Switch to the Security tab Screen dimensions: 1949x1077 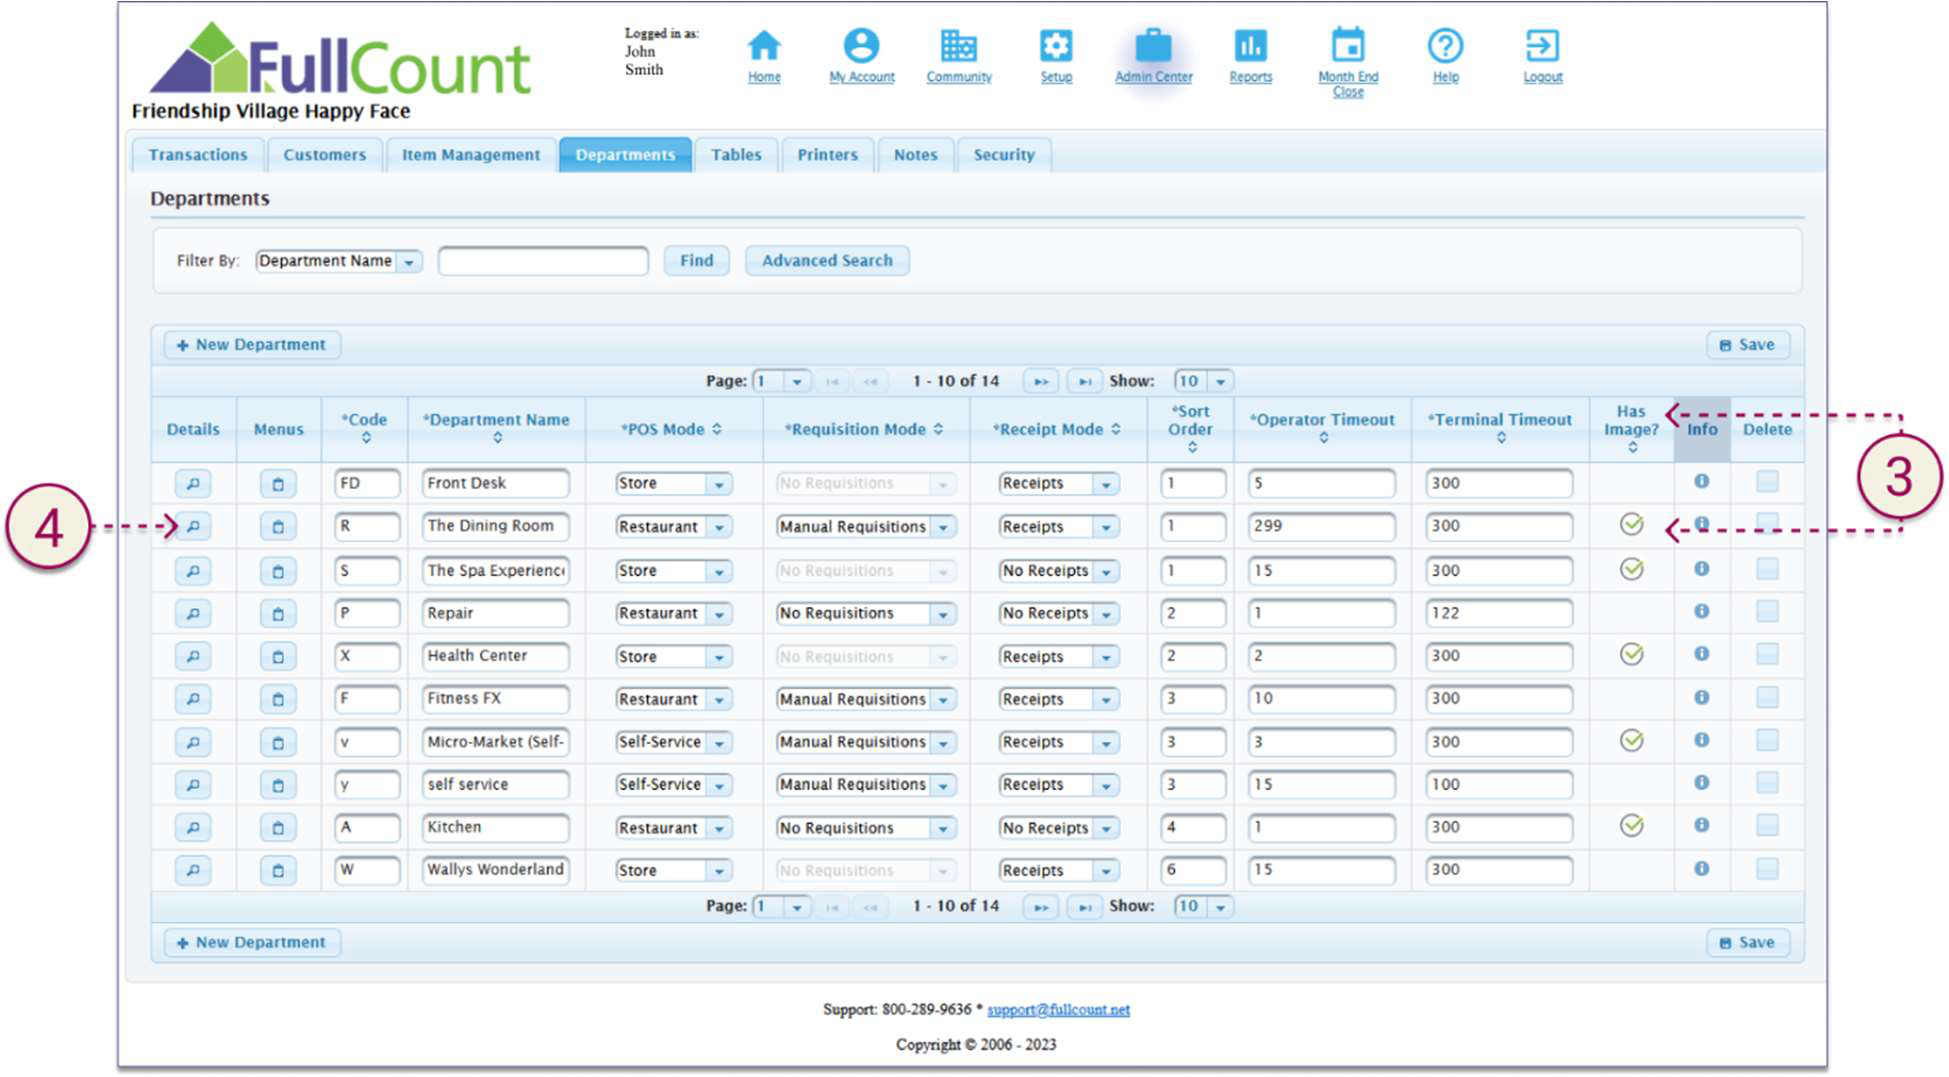click(x=1003, y=155)
